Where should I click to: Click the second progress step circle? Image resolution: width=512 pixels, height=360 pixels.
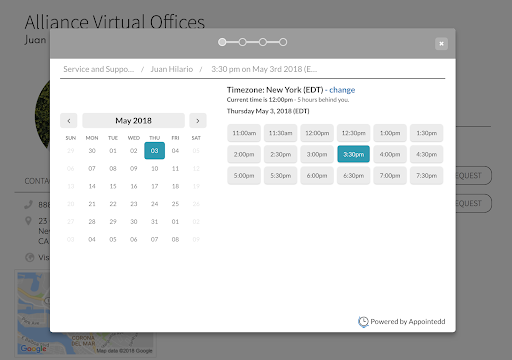pyautogui.click(x=242, y=42)
